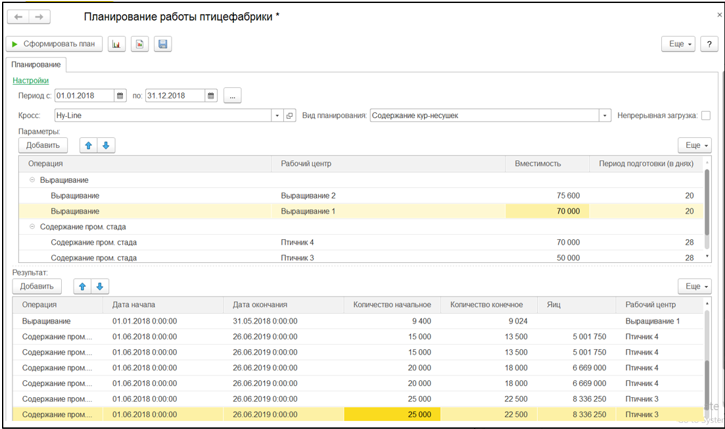The width and height of the screenshot is (725, 429).
Task: Click the save diskette icon
Action: (163, 44)
